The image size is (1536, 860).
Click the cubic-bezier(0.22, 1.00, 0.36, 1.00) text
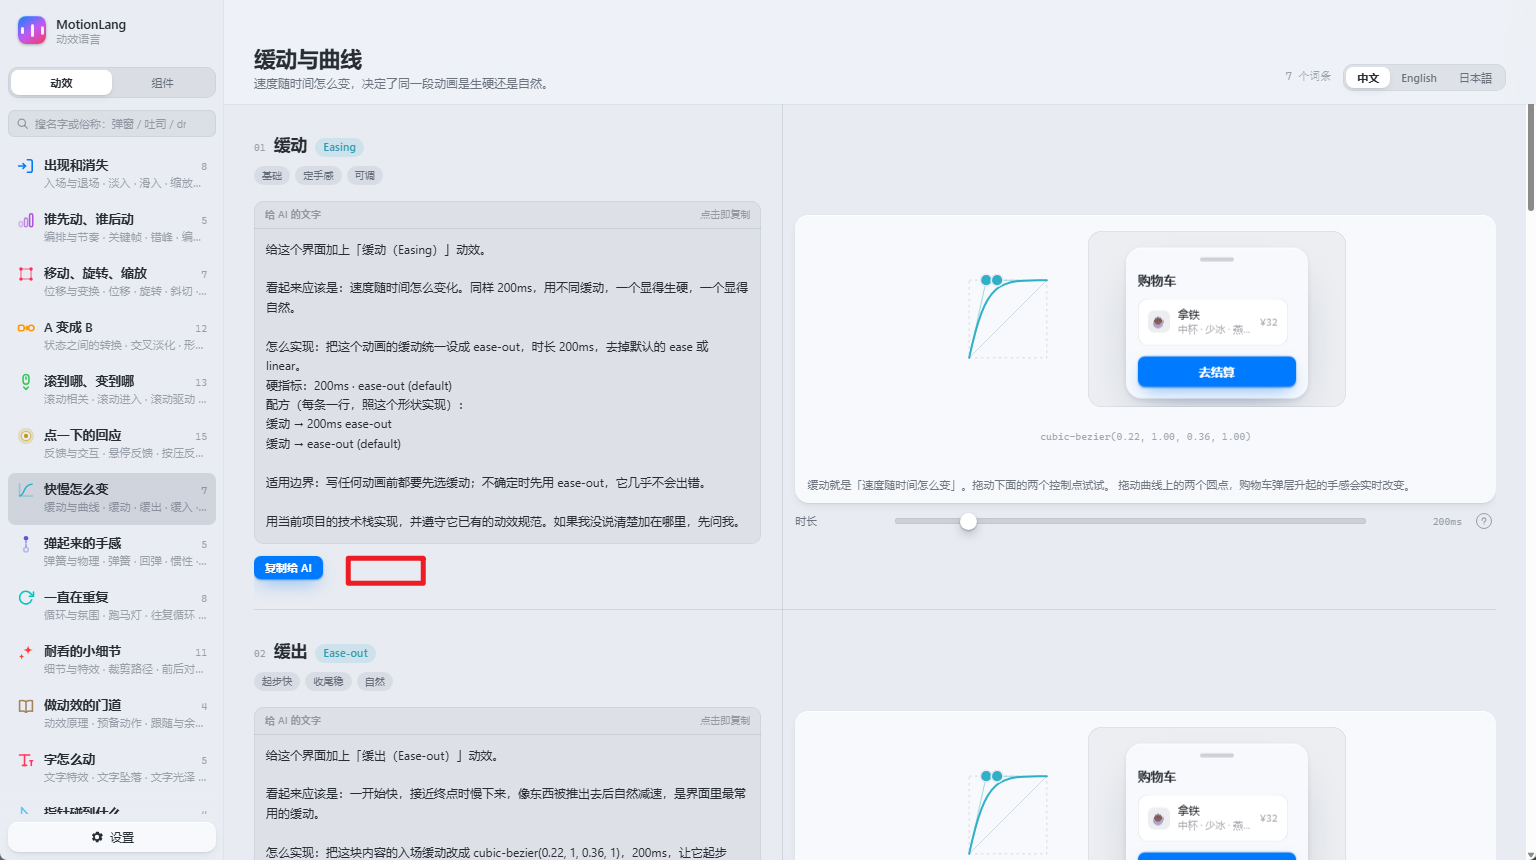click(x=1145, y=437)
